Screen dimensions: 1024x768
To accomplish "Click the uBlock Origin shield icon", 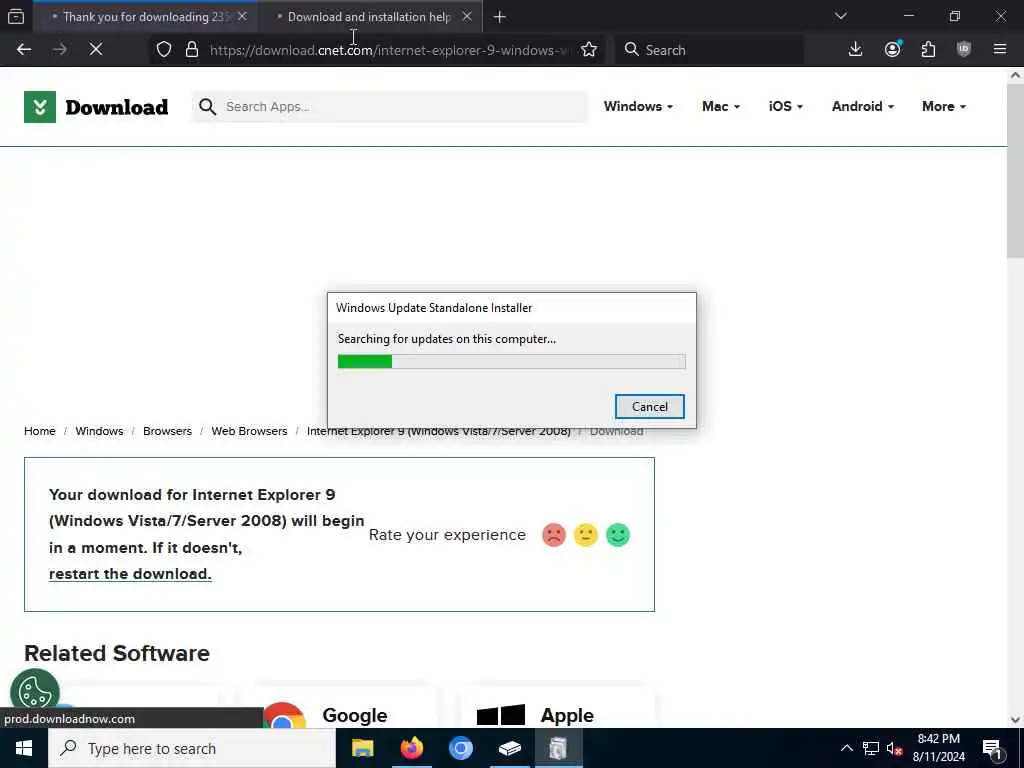I will point(963,50).
